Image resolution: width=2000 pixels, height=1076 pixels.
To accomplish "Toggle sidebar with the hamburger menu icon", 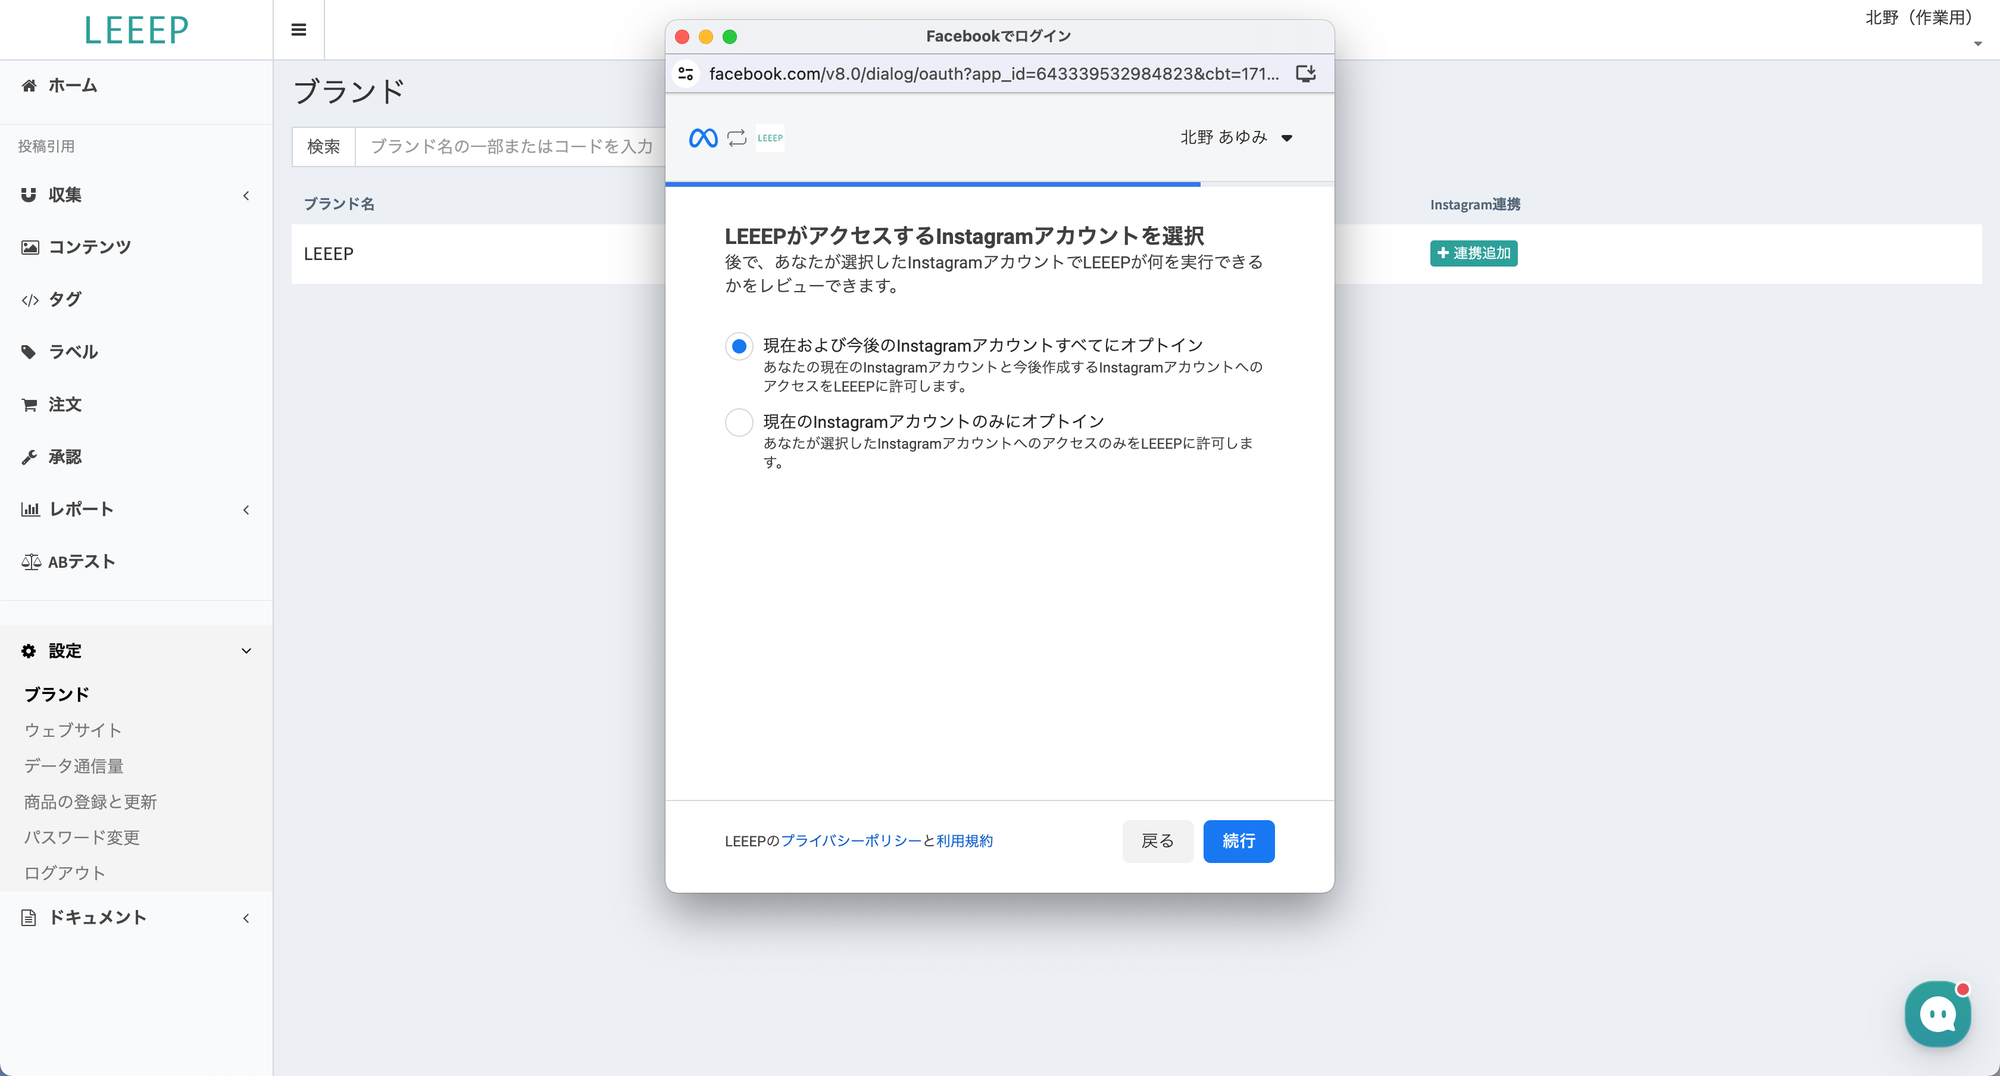I will click(x=299, y=30).
